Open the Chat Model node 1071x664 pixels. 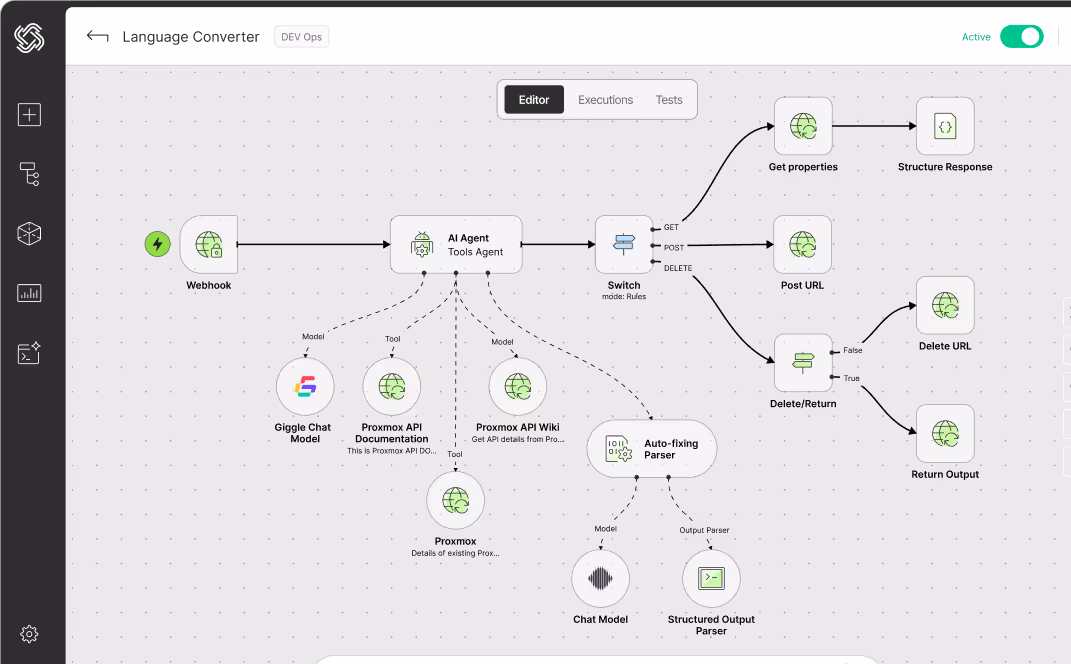[x=600, y=578]
